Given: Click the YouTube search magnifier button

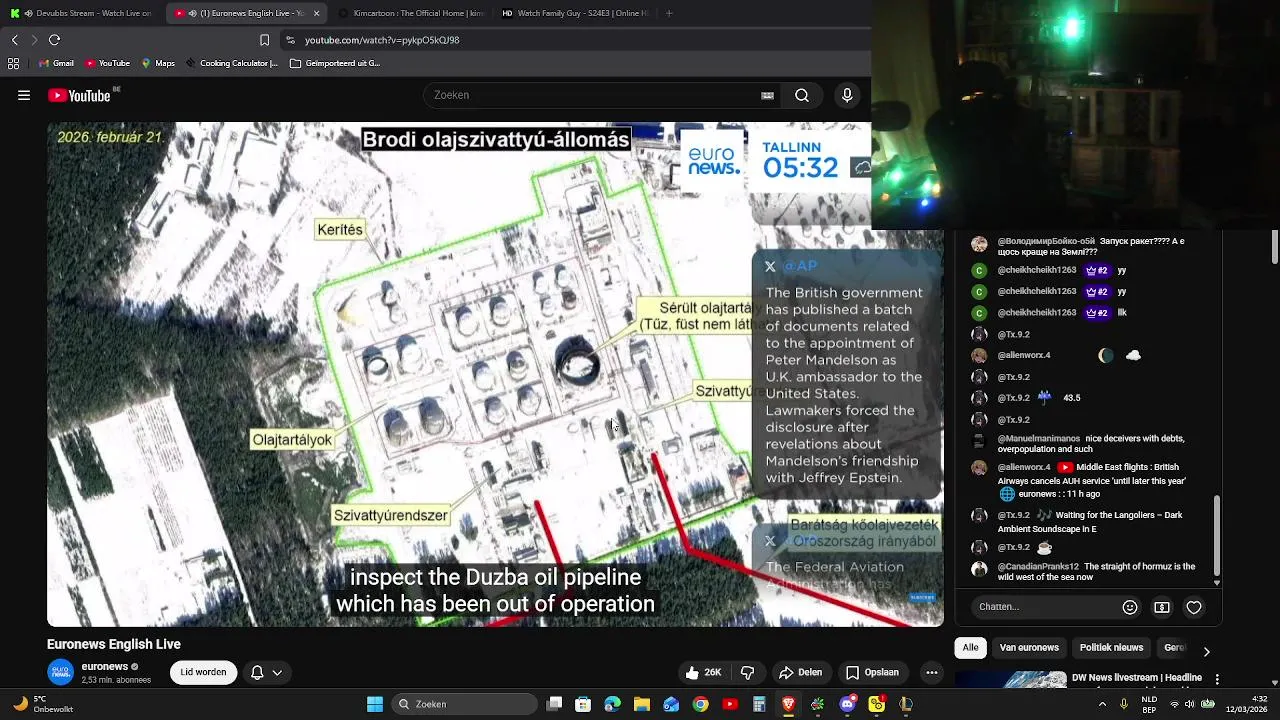Looking at the screenshot, I should pyautogui.click(x=802, y=95).
